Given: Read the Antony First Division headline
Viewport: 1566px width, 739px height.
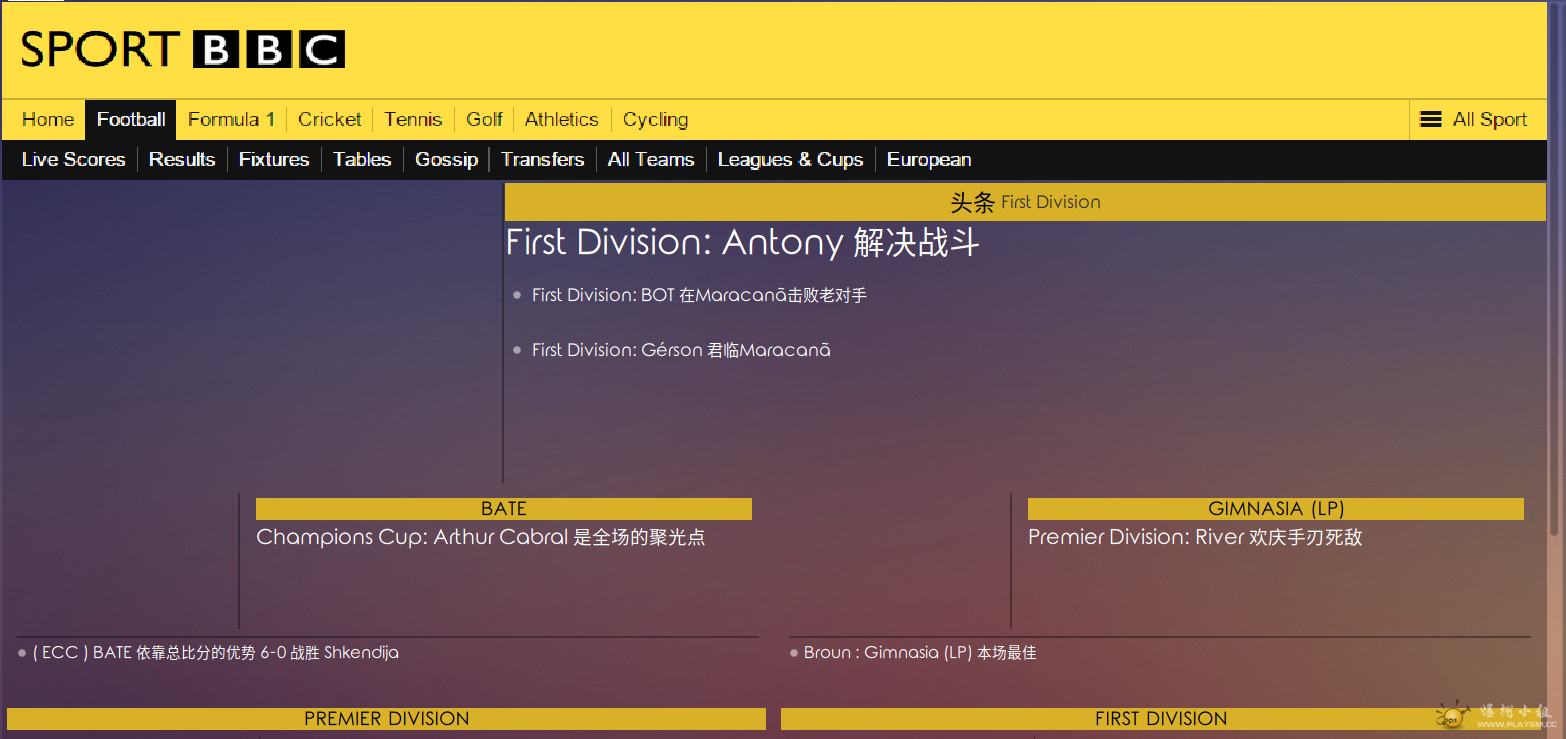Looking at the screenshot, I should 742,243.
